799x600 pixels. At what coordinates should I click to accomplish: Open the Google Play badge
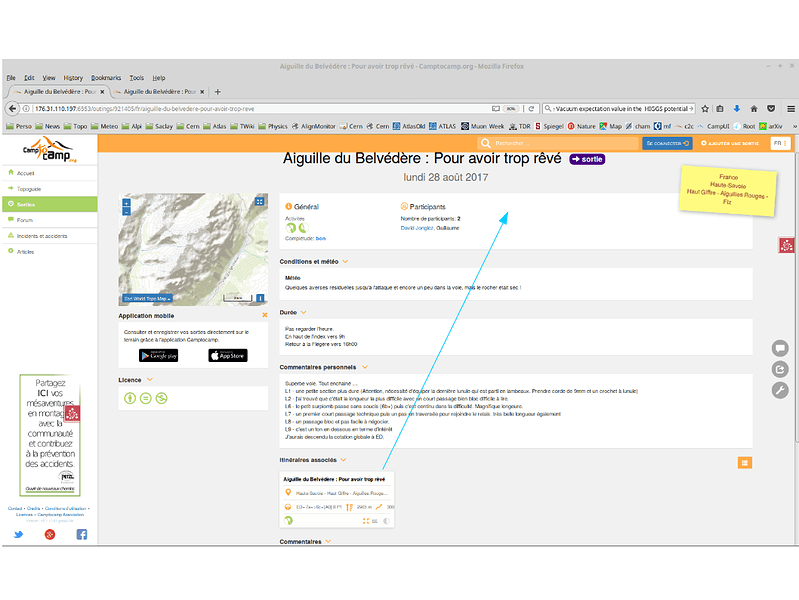(158, 355)
